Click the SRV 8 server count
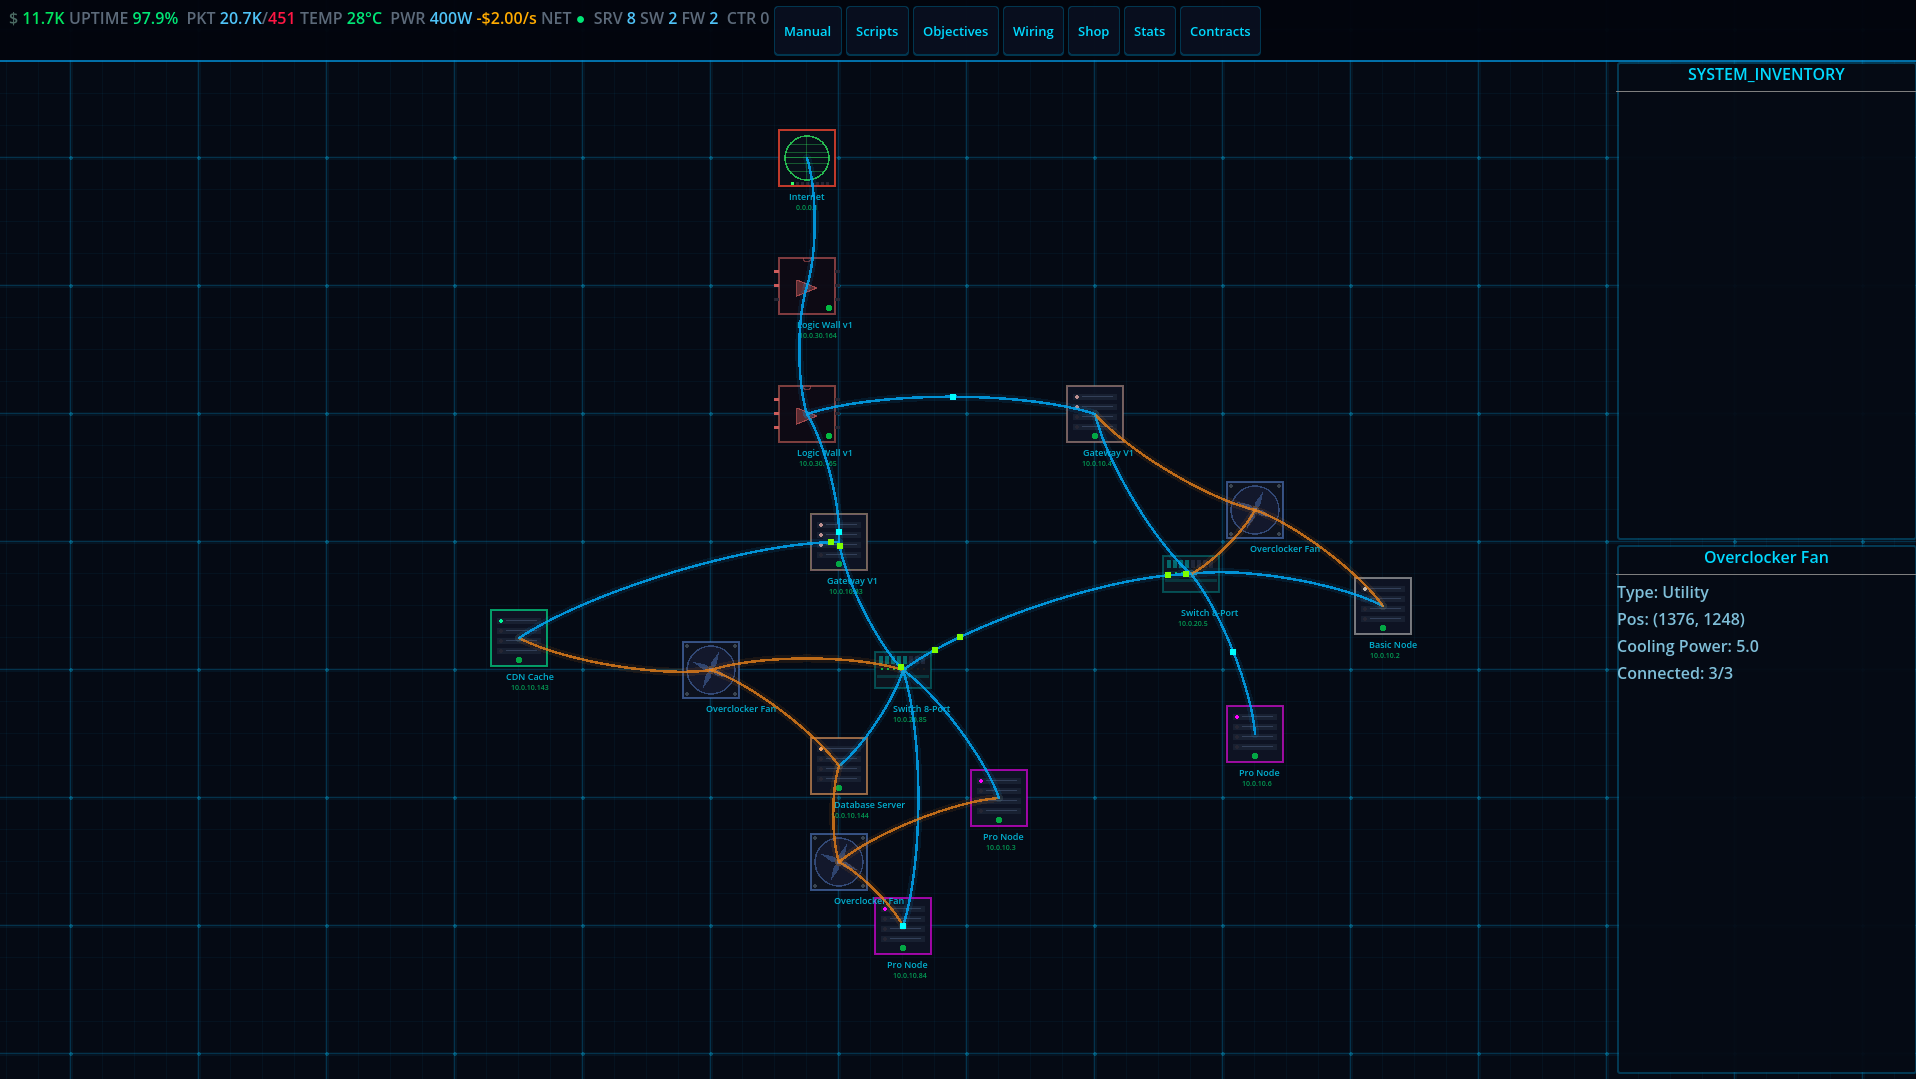This screenshot has height=1079, width=1916. [615, 18]
